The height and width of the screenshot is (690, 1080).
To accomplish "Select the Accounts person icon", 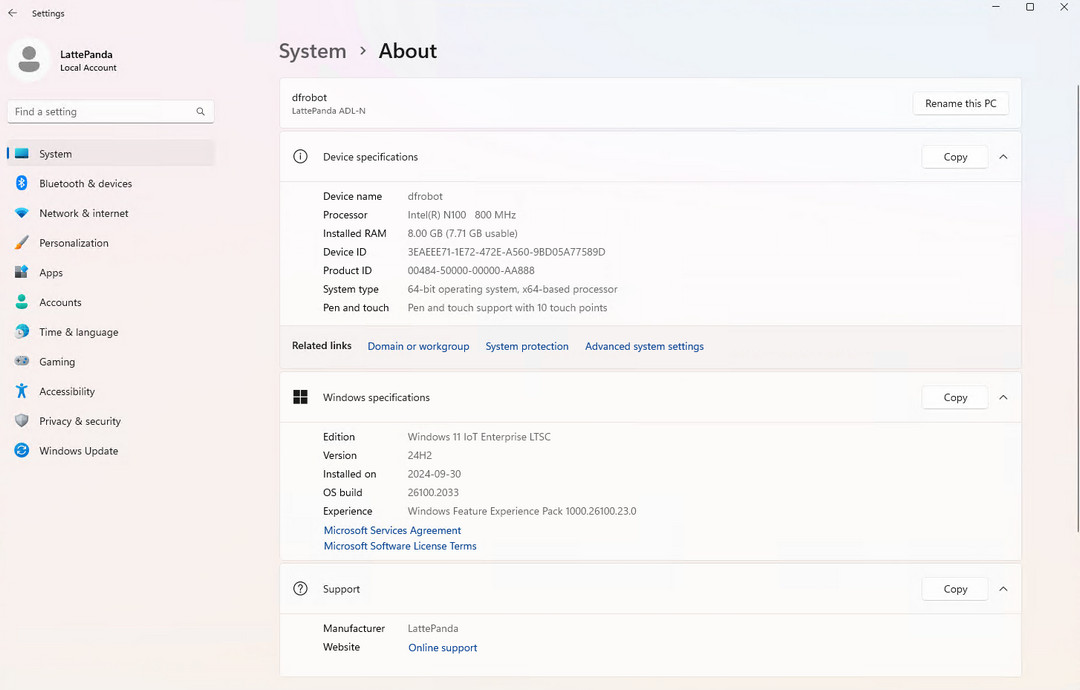I will coord(21,302).
